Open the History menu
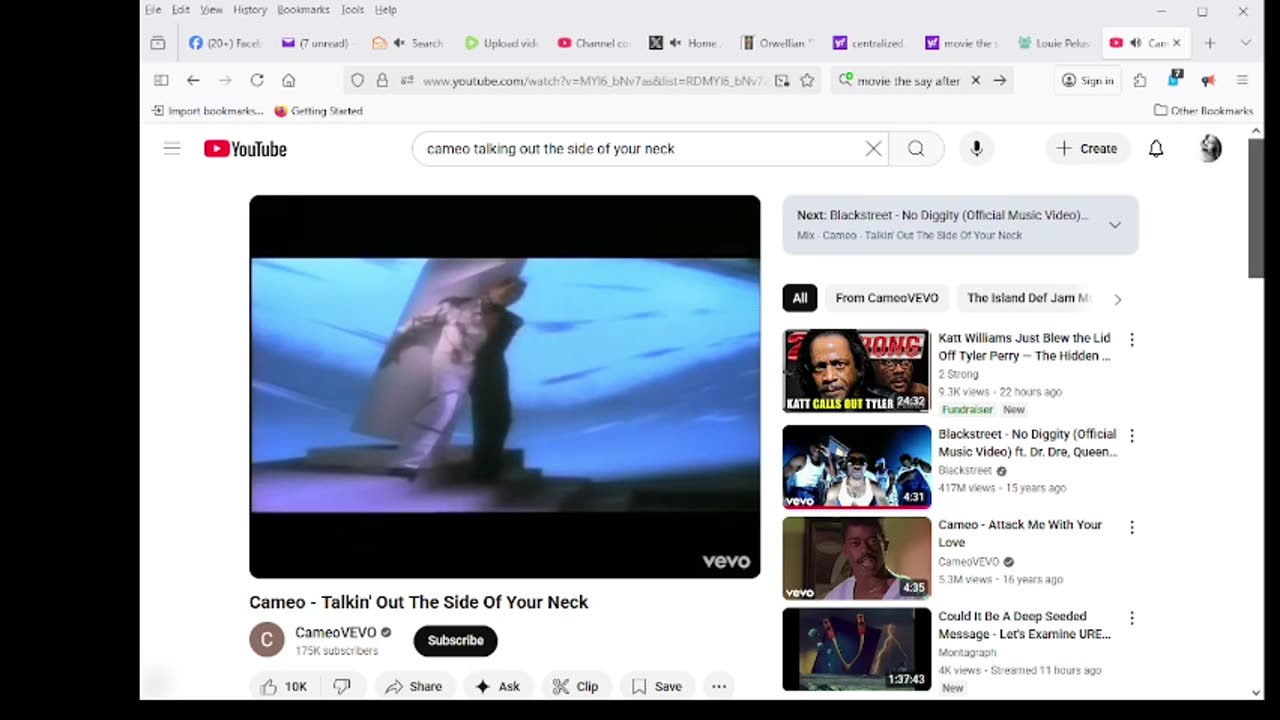This screenshot has width=1280, height=720. 250,10
